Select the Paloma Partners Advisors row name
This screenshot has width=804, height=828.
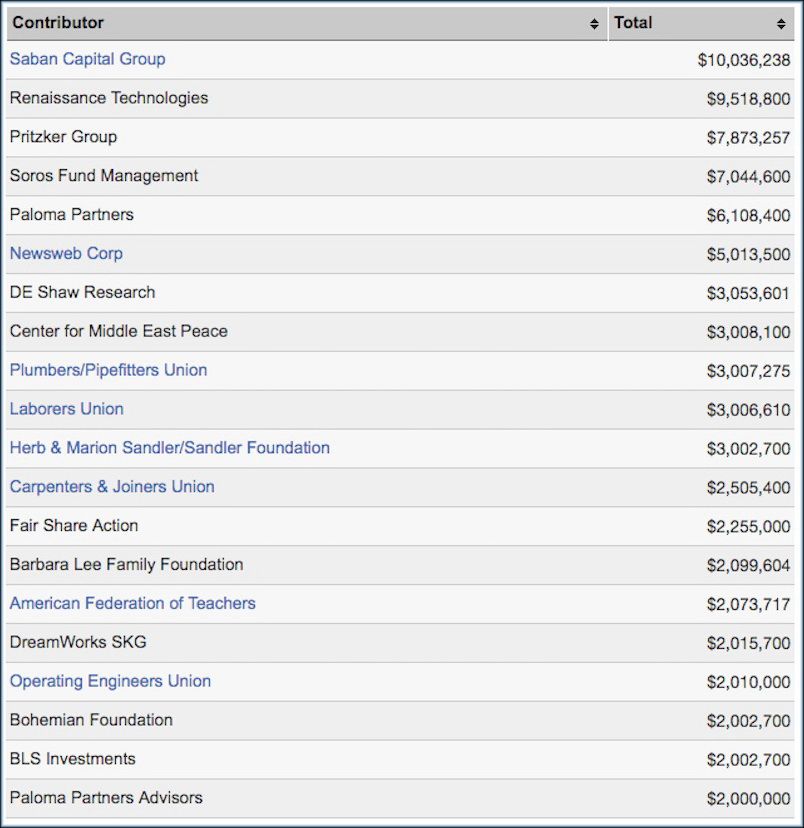tap(106, 798)
